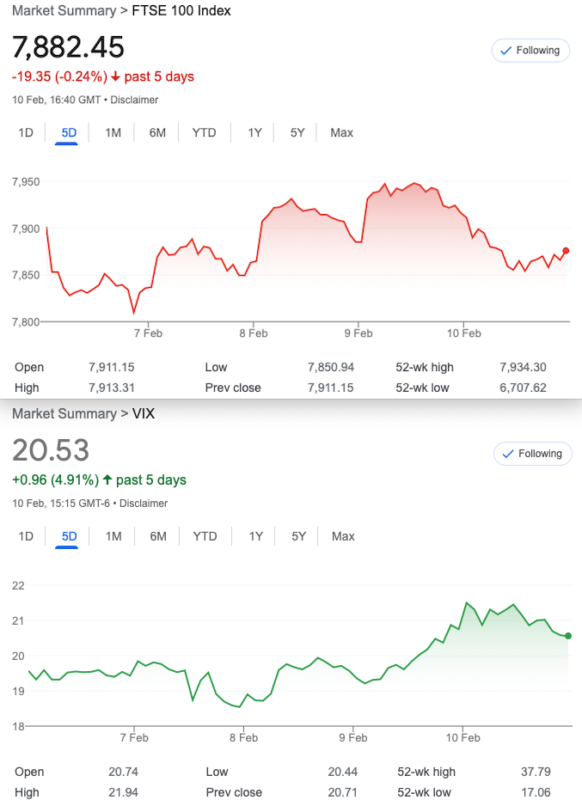
Task: Click VIX Low value 20.44
Action: click(x=343, y=772)
